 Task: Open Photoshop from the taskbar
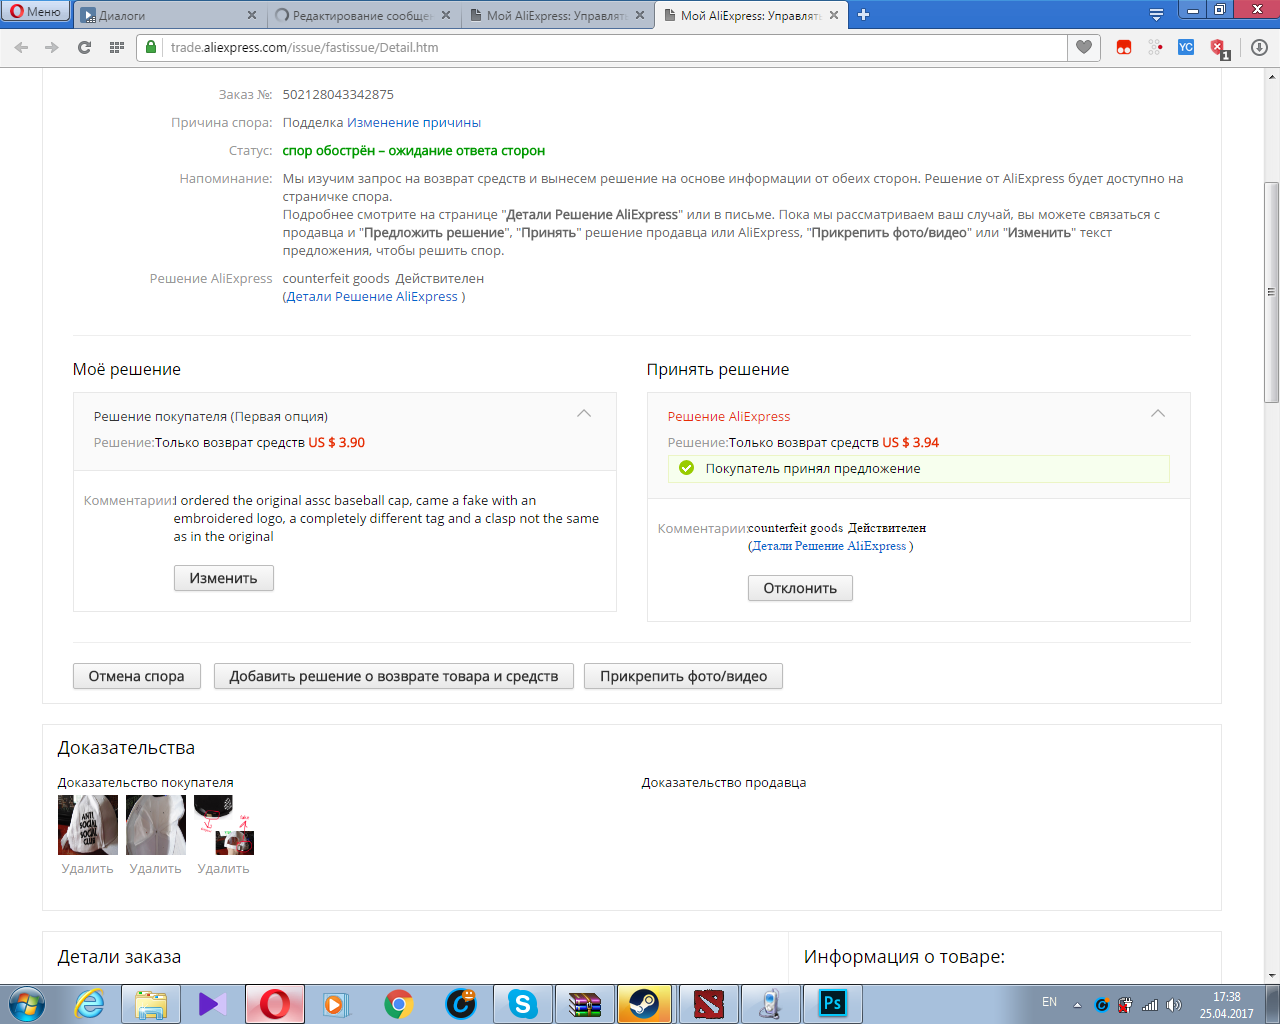[833, 1004]
